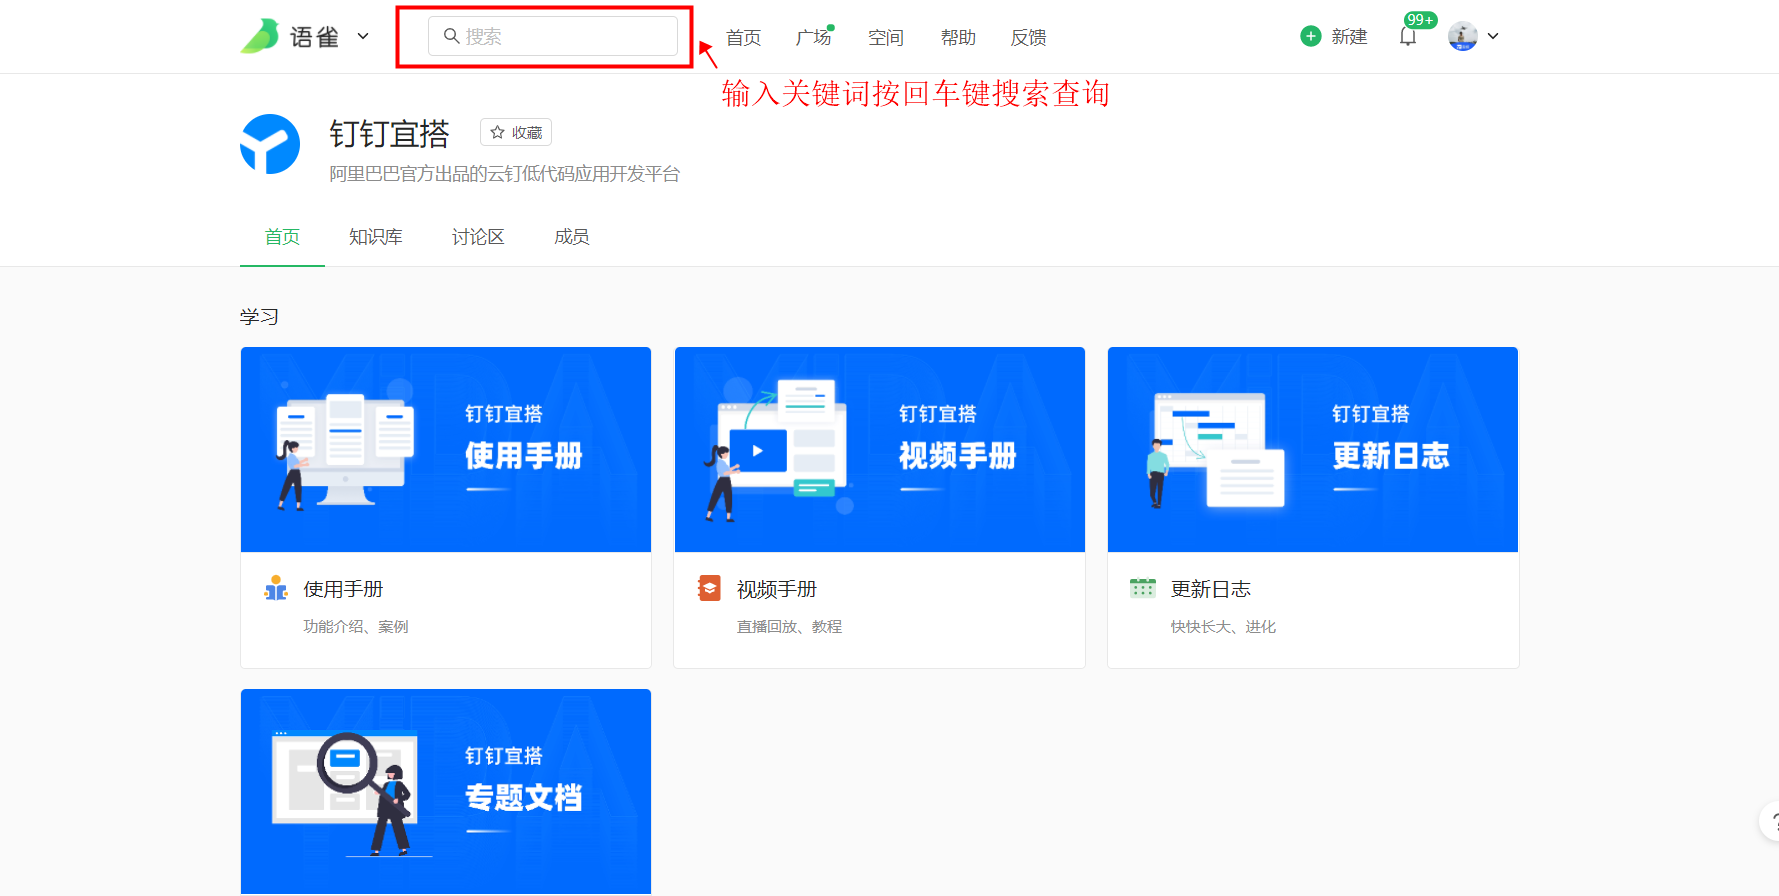The image size is (1779, 896).
Task: Open the 视频手册 blue cover thumbnail
Action: [880, 449]
